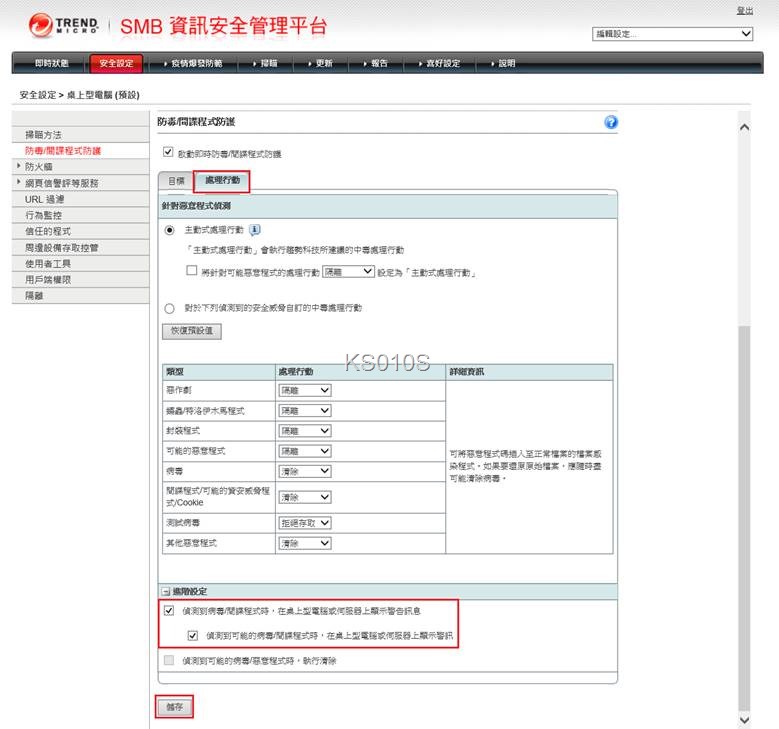Open the 掃瞄 menu
This screenshot has height=729, width=779.
tap(265, 63)
